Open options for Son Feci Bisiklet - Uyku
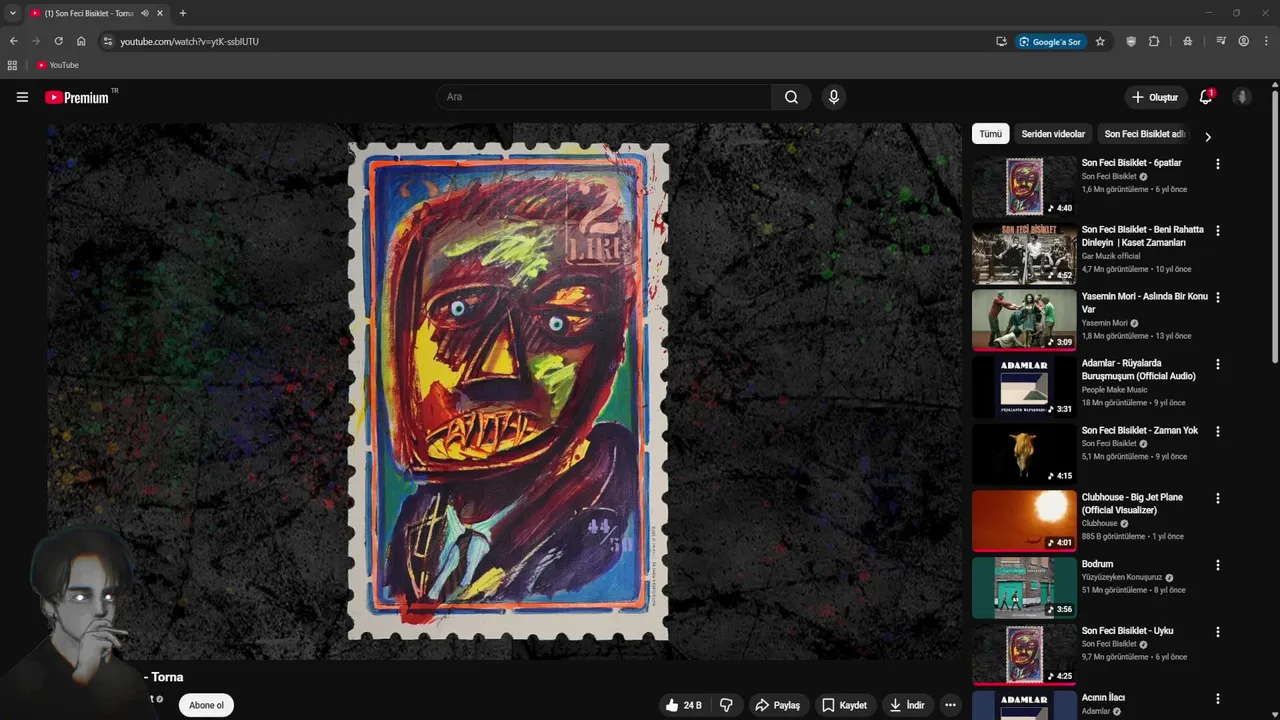The height and width of the screenshot is (720, 1280). coord(1217,632)
